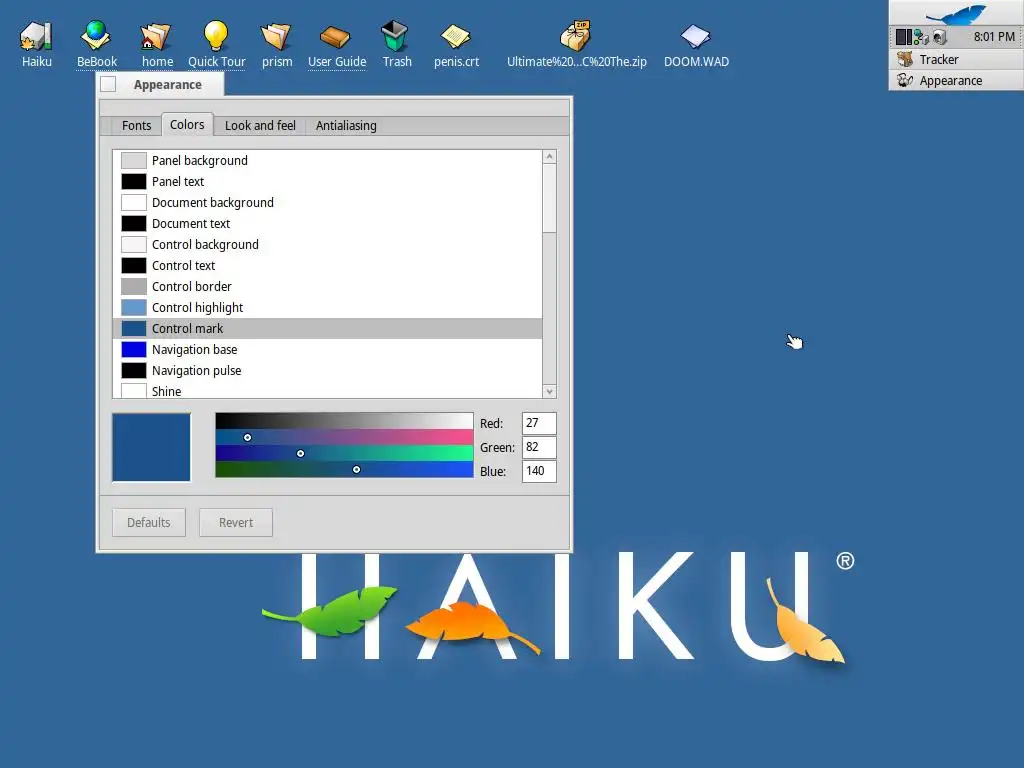Click the color list scroll up arrow
Screen dimensions: 1024x768
click(549, 157)
